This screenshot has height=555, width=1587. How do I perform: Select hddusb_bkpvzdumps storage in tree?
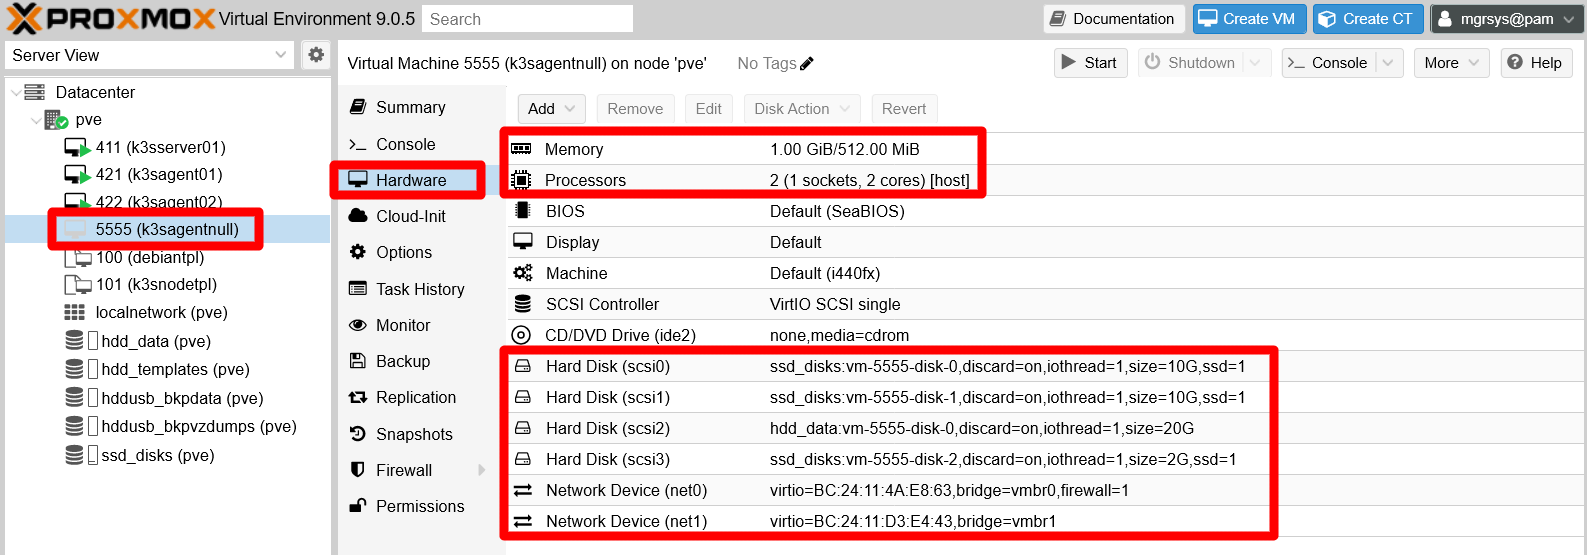point(167,426)
